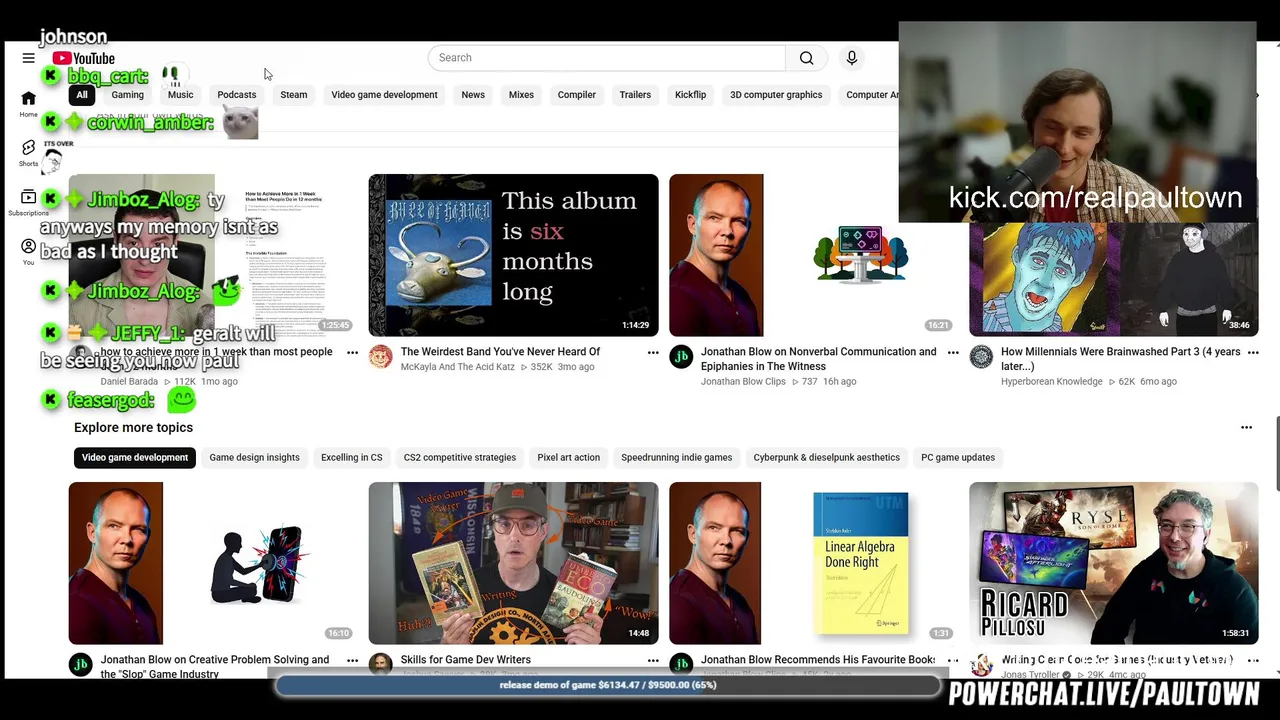
Task: Select the Steam filter chip
Action: tap(294, 95)
